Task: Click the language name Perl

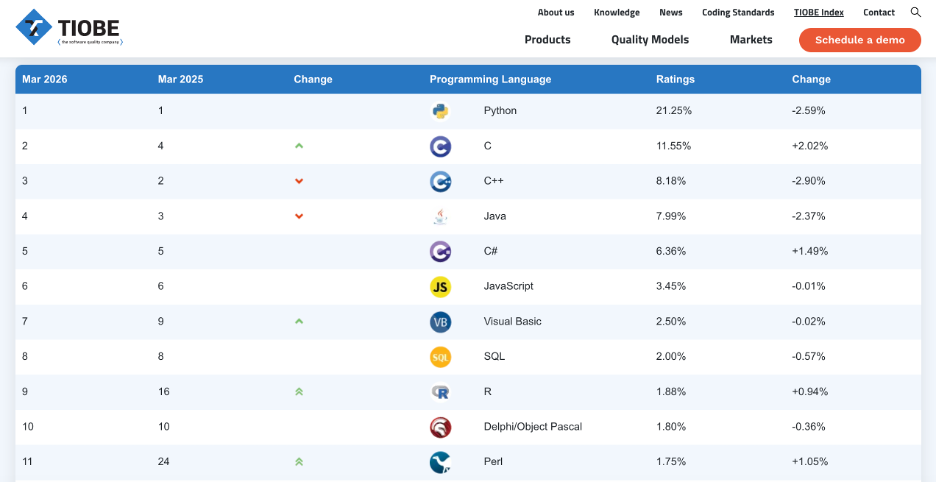Action: click(x=492, y=462)
